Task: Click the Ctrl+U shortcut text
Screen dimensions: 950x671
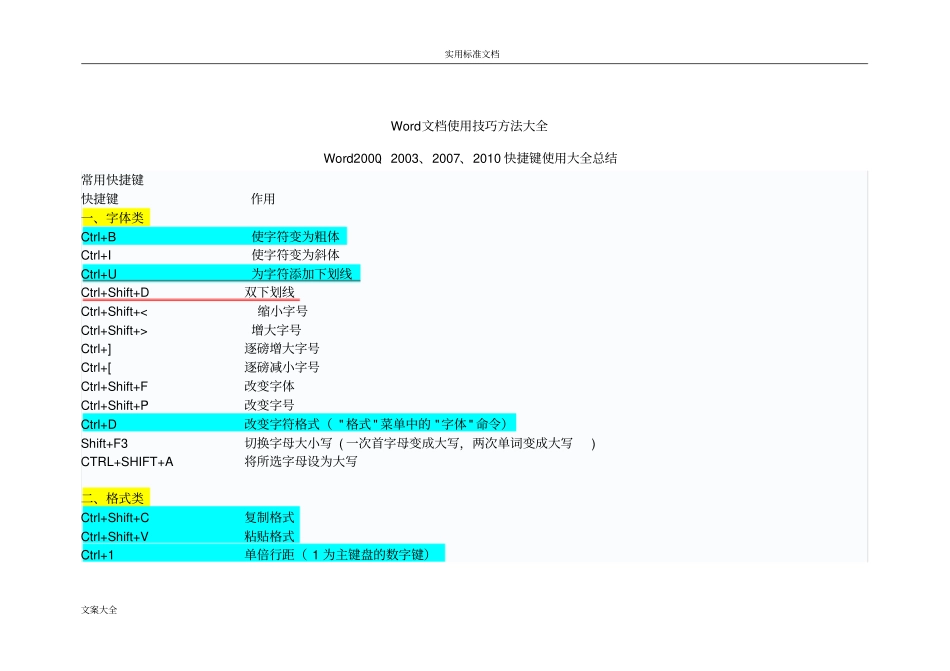Action: click(x=99, y=274)
